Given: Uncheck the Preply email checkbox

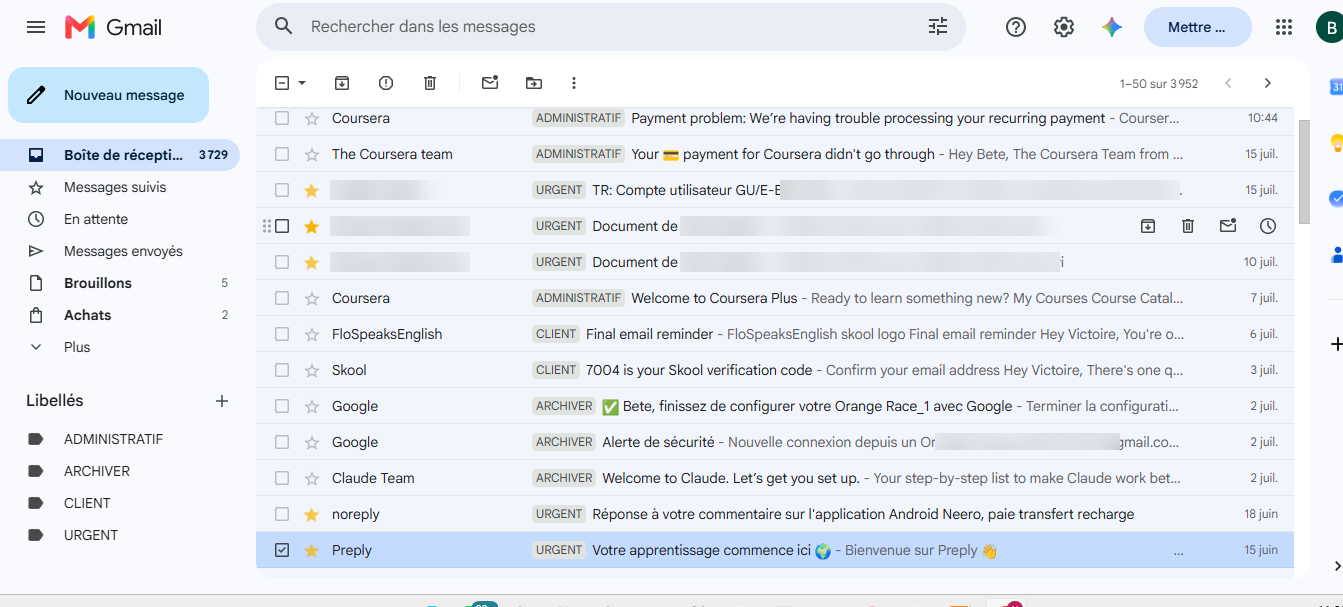Looking at the screenshot, I should pyautogui.click(x=282, y=550).
